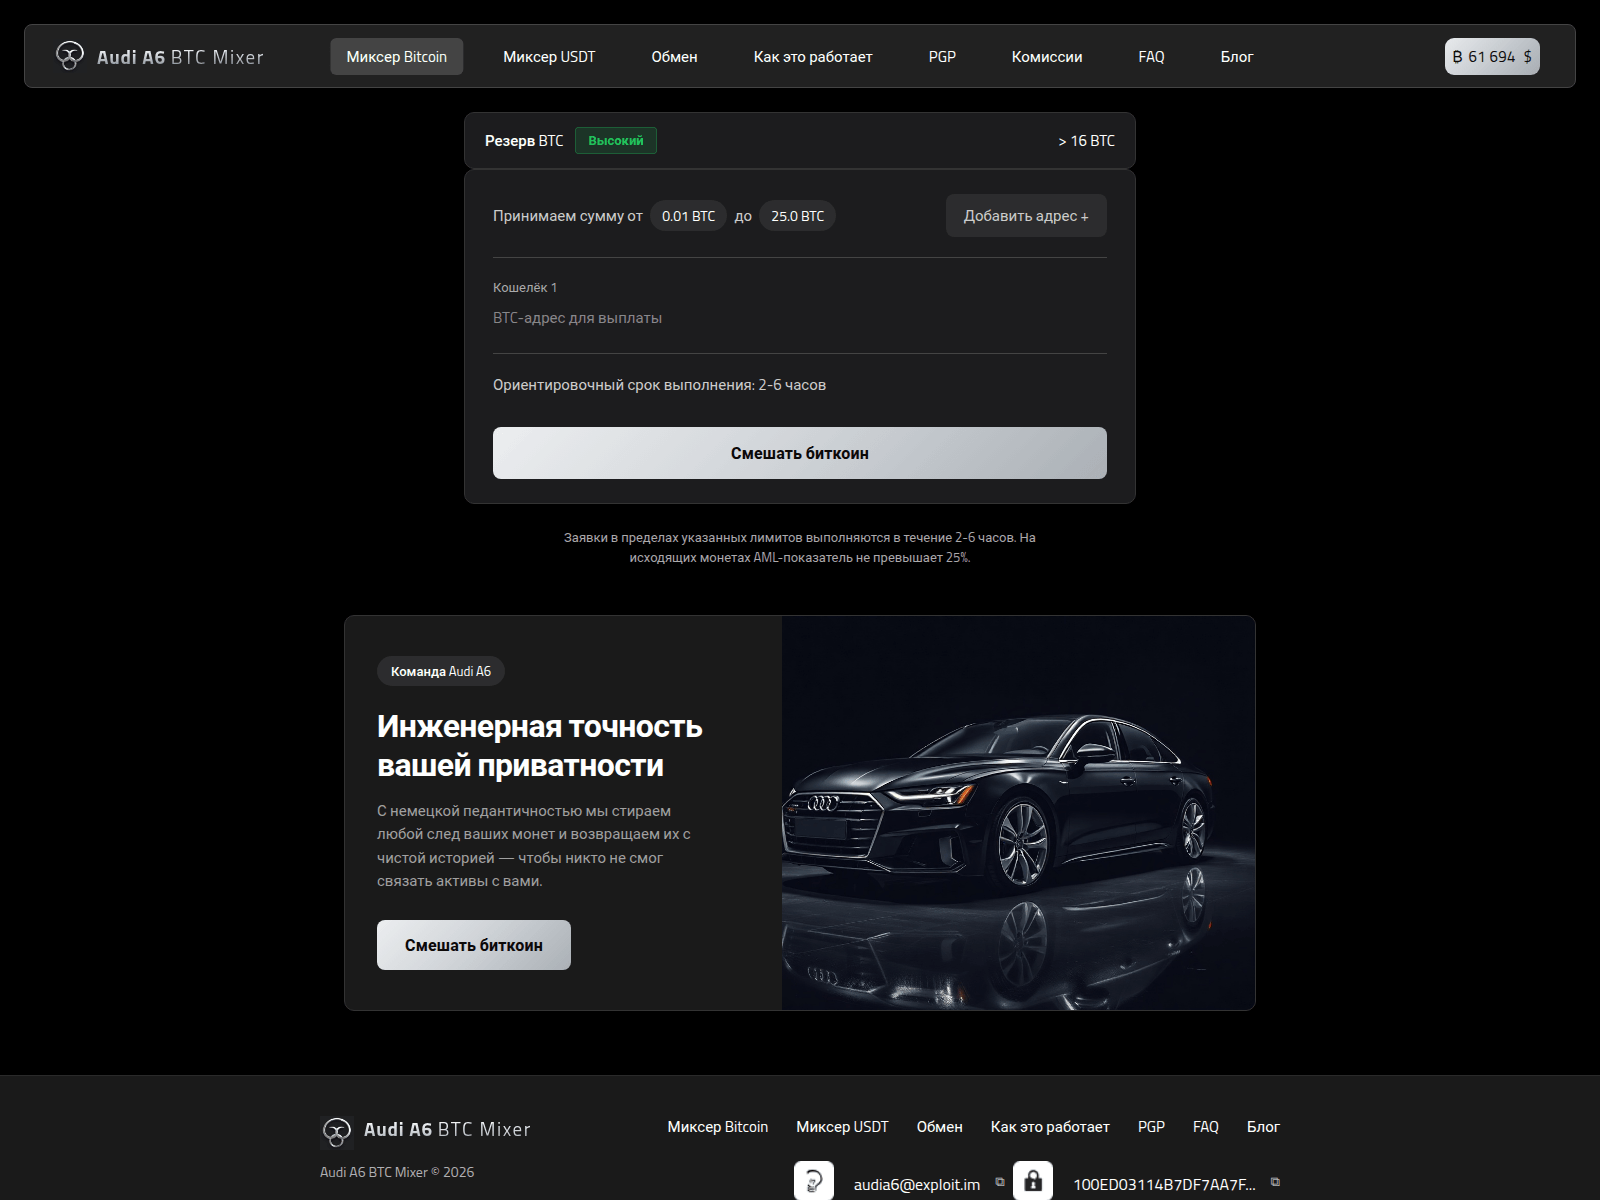Click the large Смешать биткоин form button

pos(800,453)
